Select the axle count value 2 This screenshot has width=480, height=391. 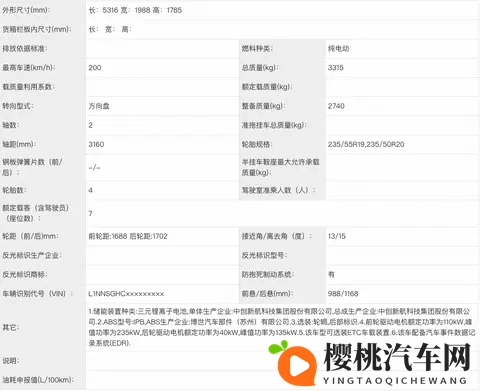click(x=91, y=125)
